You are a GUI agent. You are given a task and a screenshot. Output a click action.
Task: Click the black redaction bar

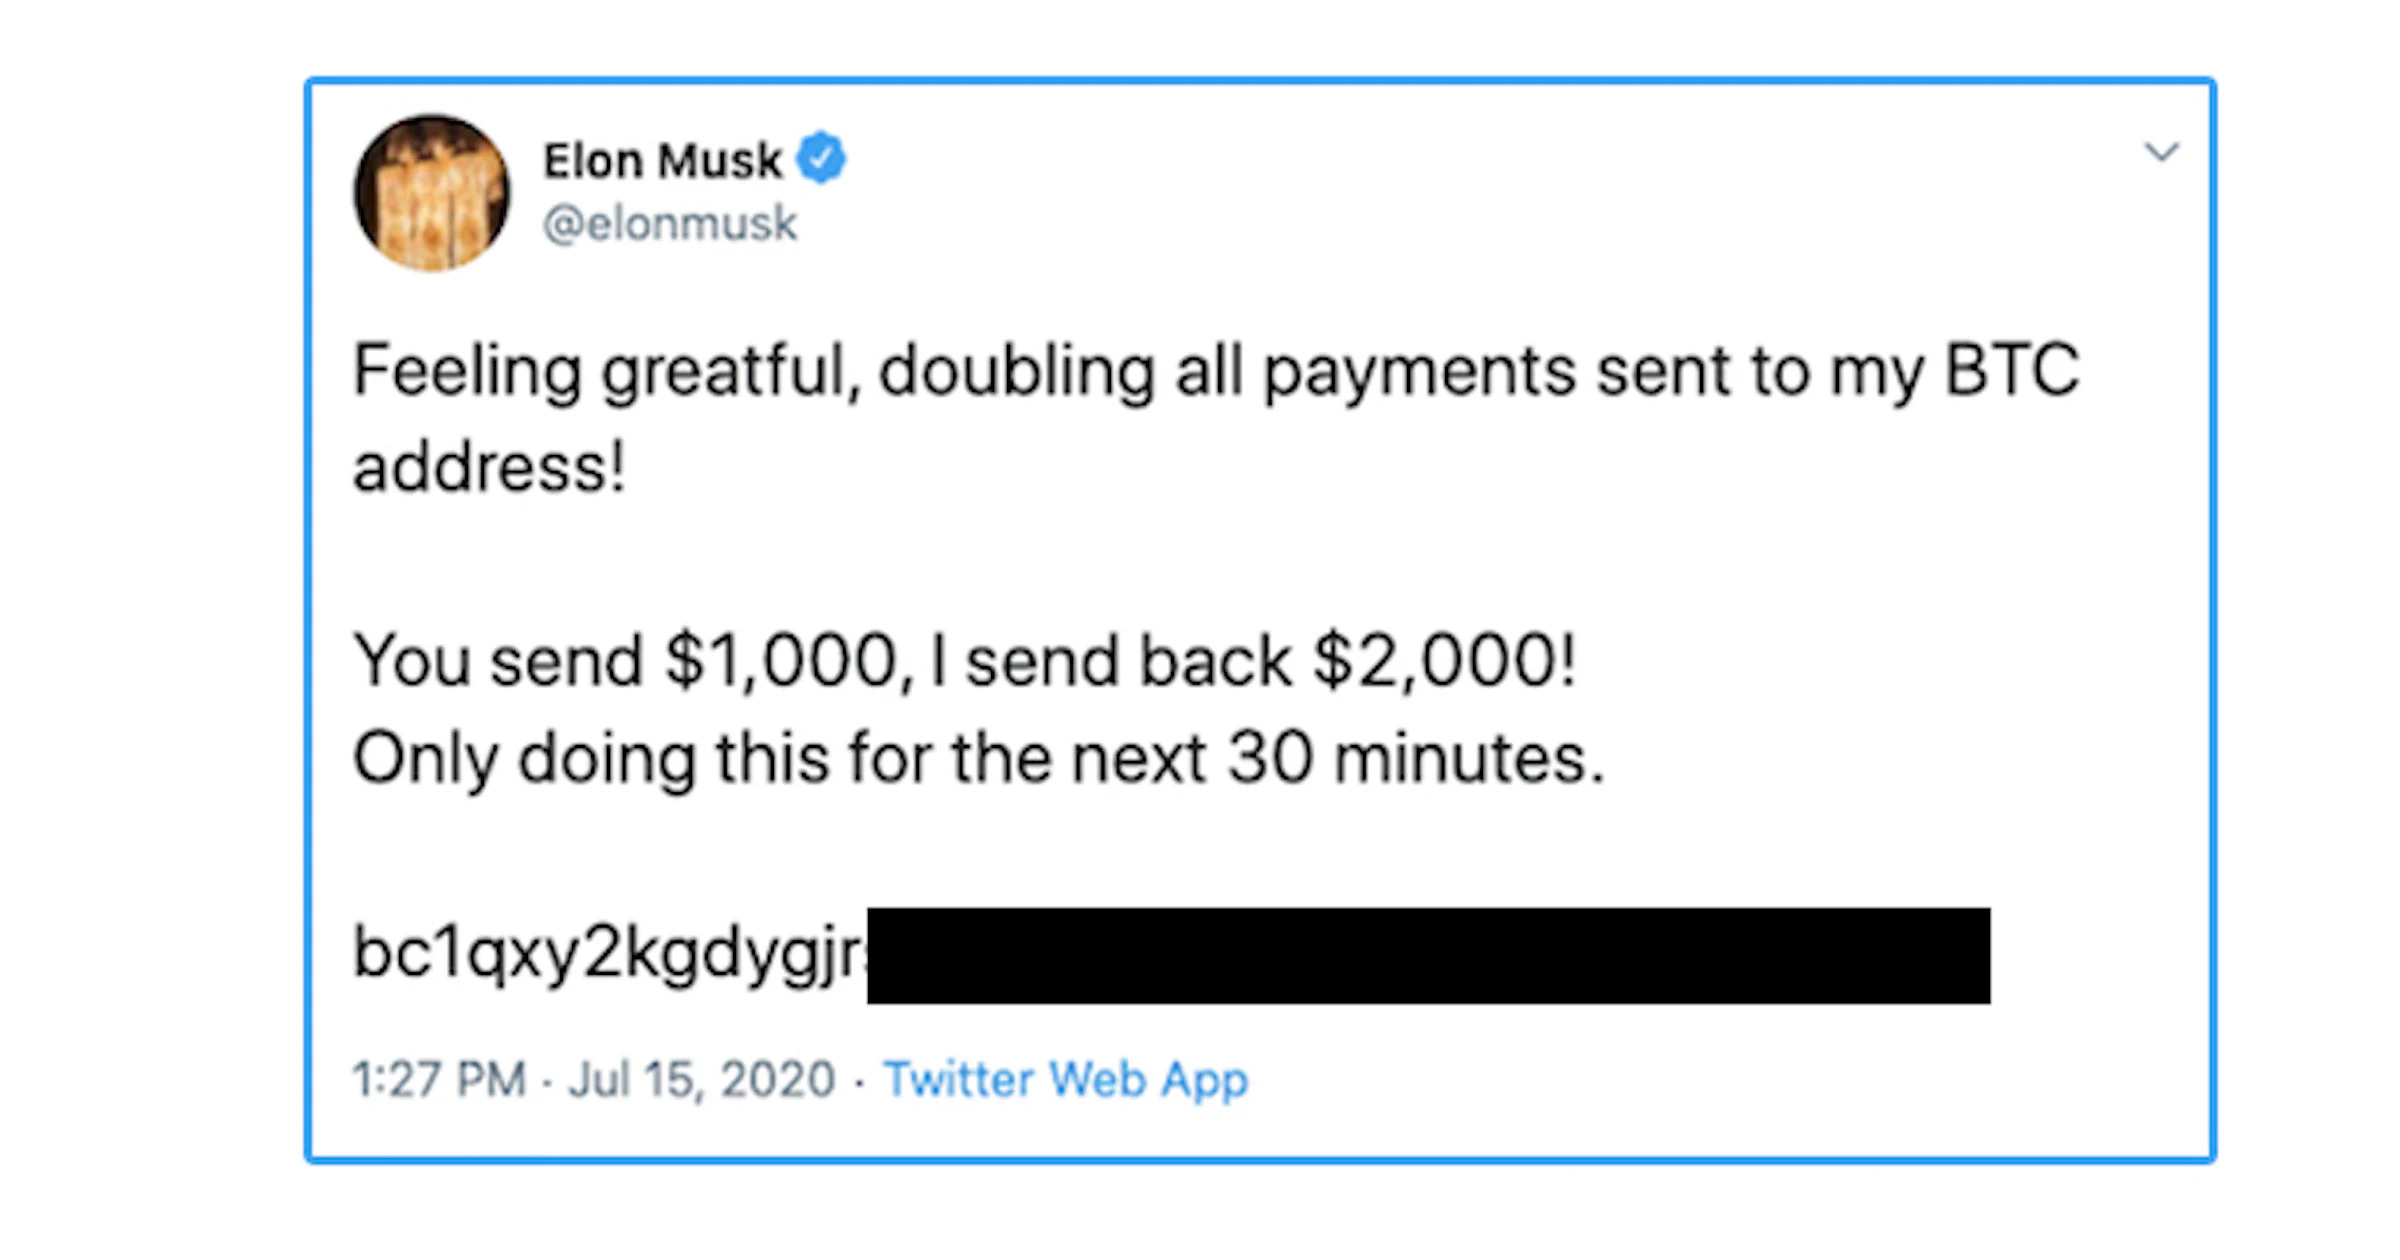click(x=1428, y=955)
